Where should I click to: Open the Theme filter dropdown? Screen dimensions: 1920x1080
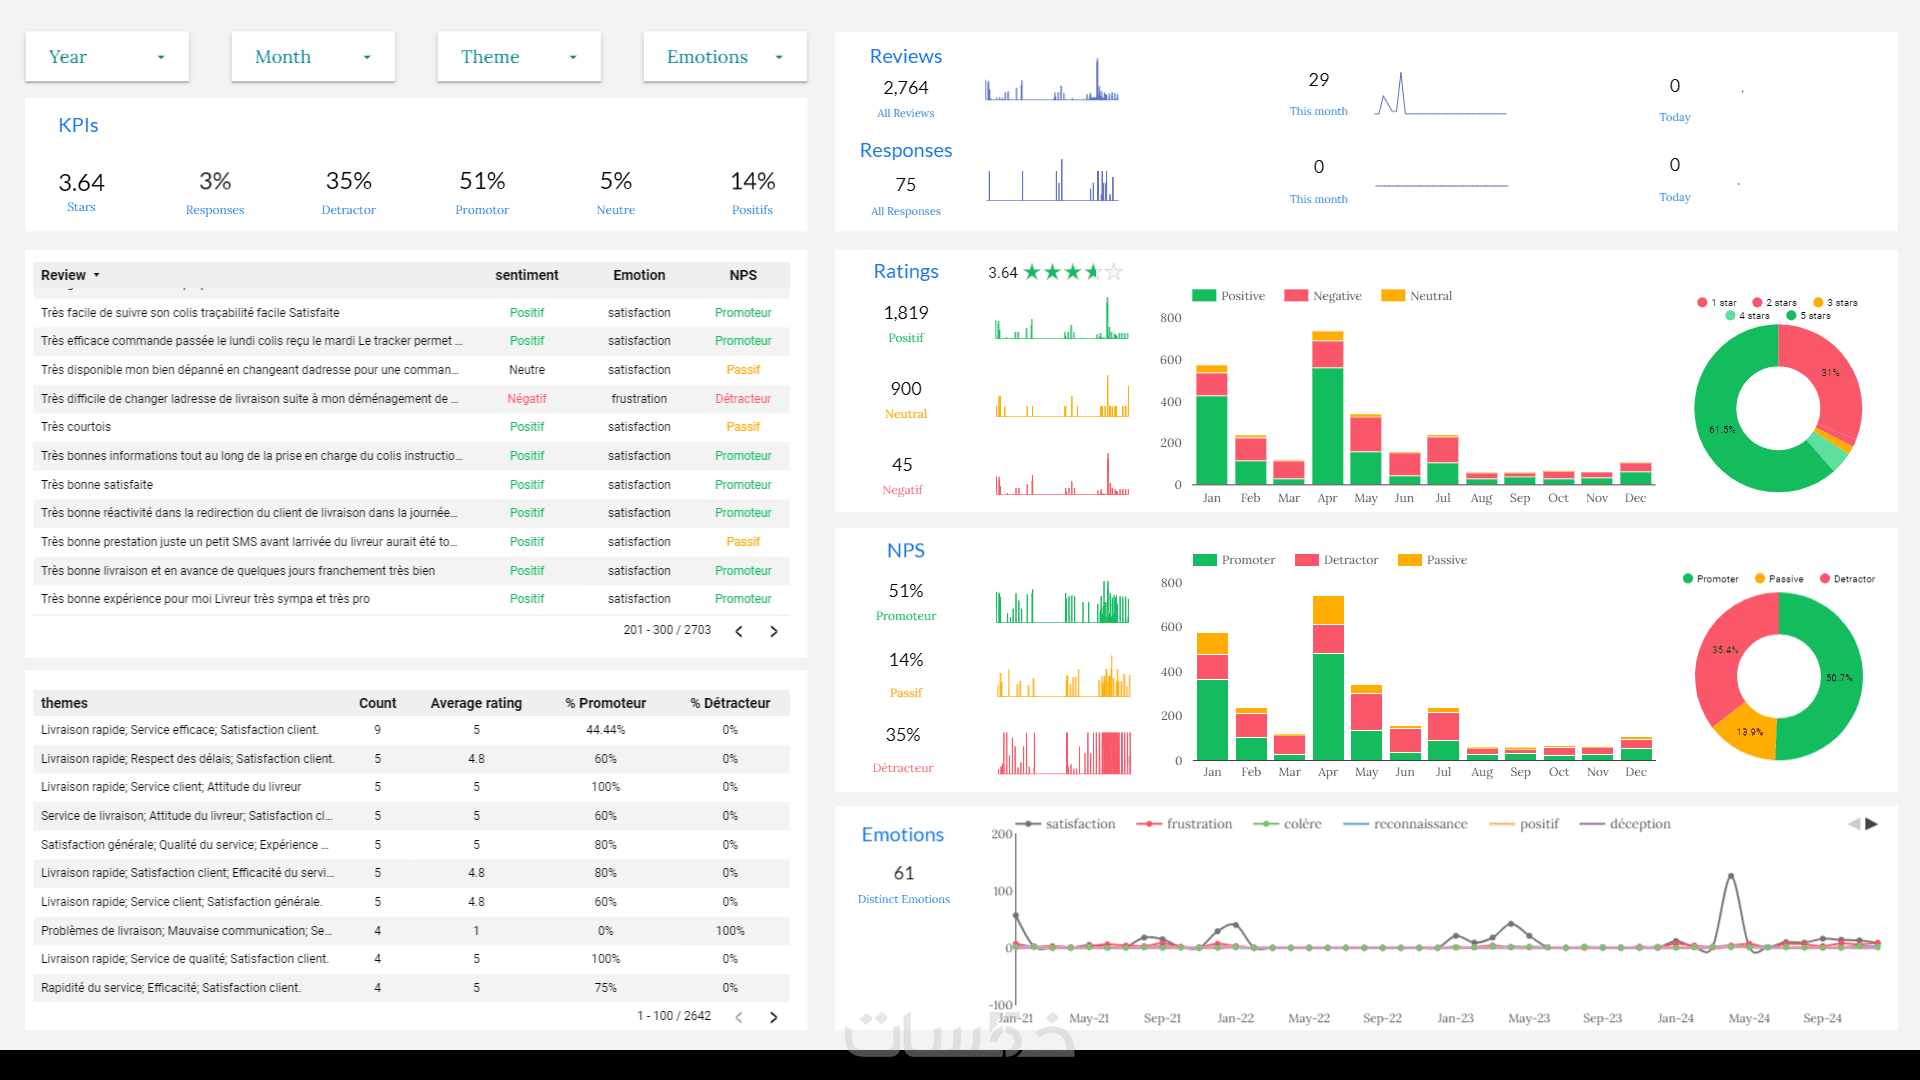click(x=519, y=57)
